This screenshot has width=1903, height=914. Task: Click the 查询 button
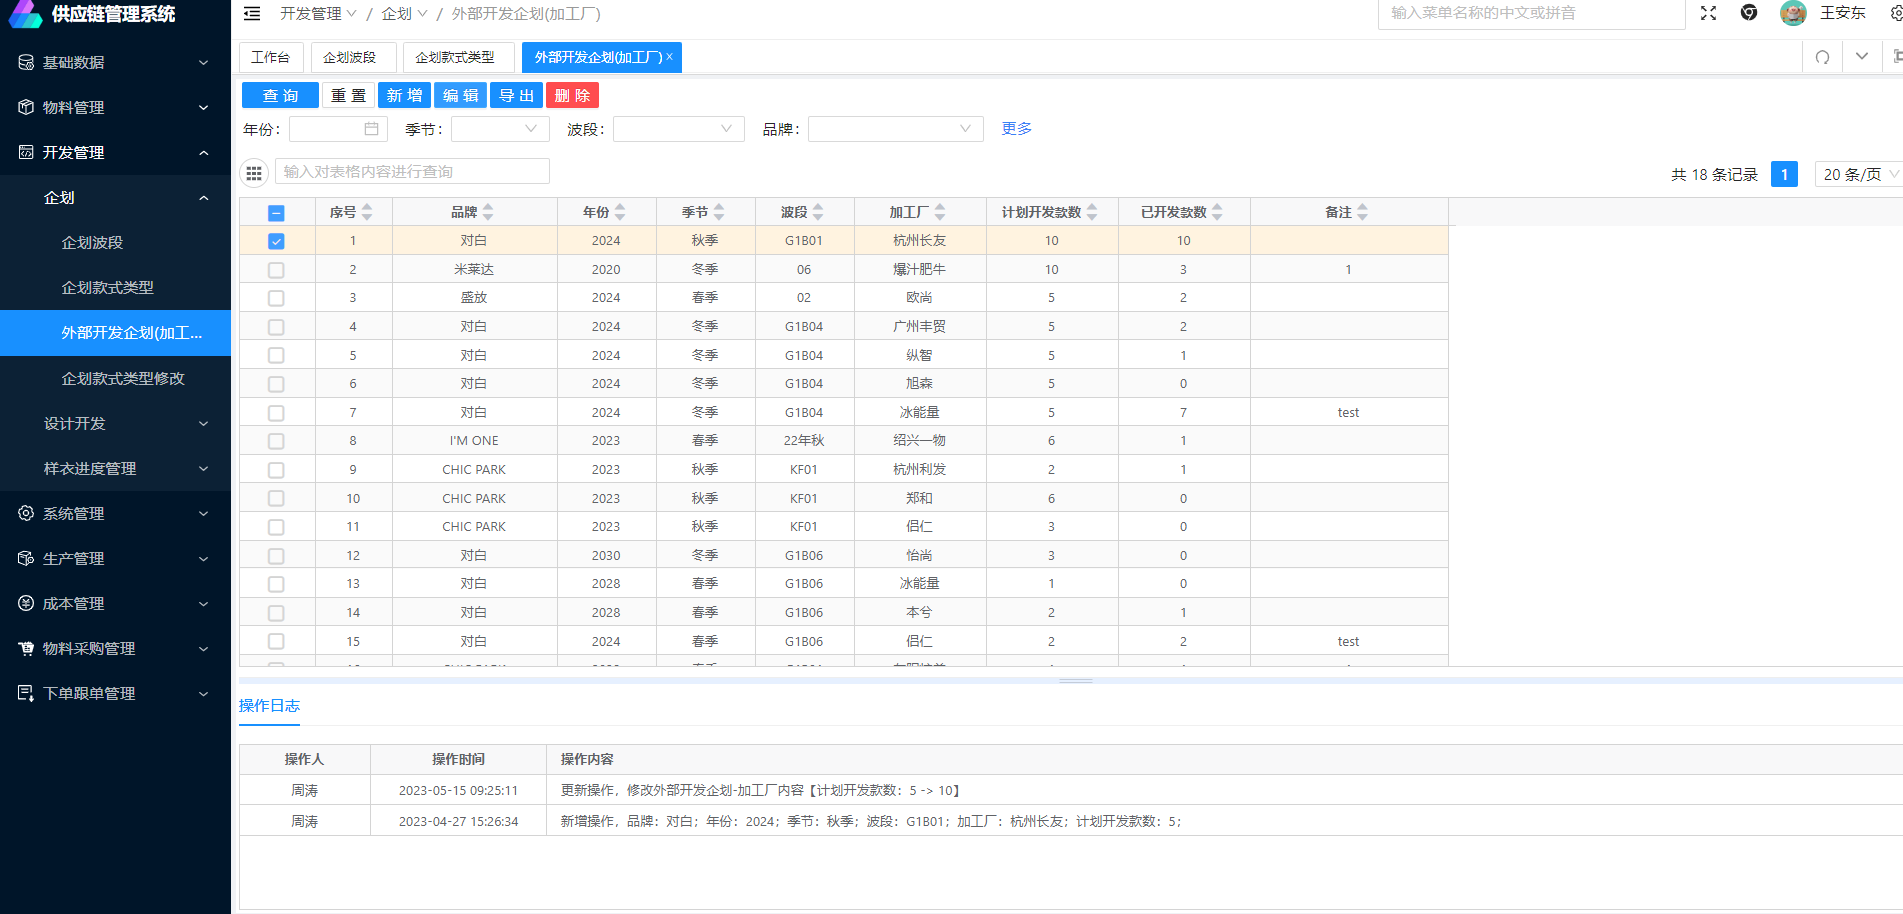[280, 95]
